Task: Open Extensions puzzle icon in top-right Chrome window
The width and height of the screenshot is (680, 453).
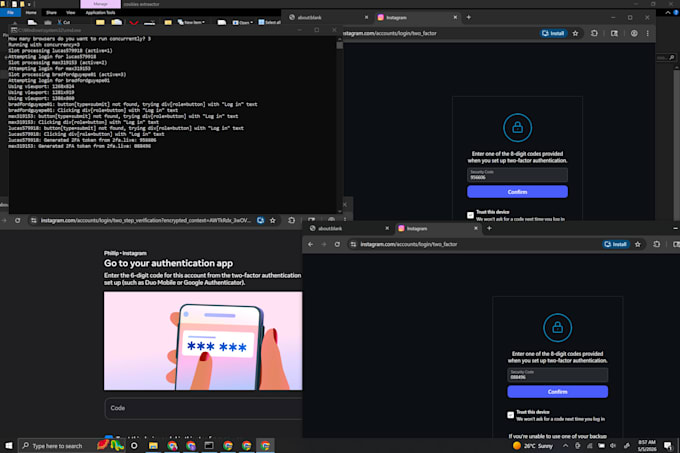Action: pyautogui.click(x=594, y=33)
